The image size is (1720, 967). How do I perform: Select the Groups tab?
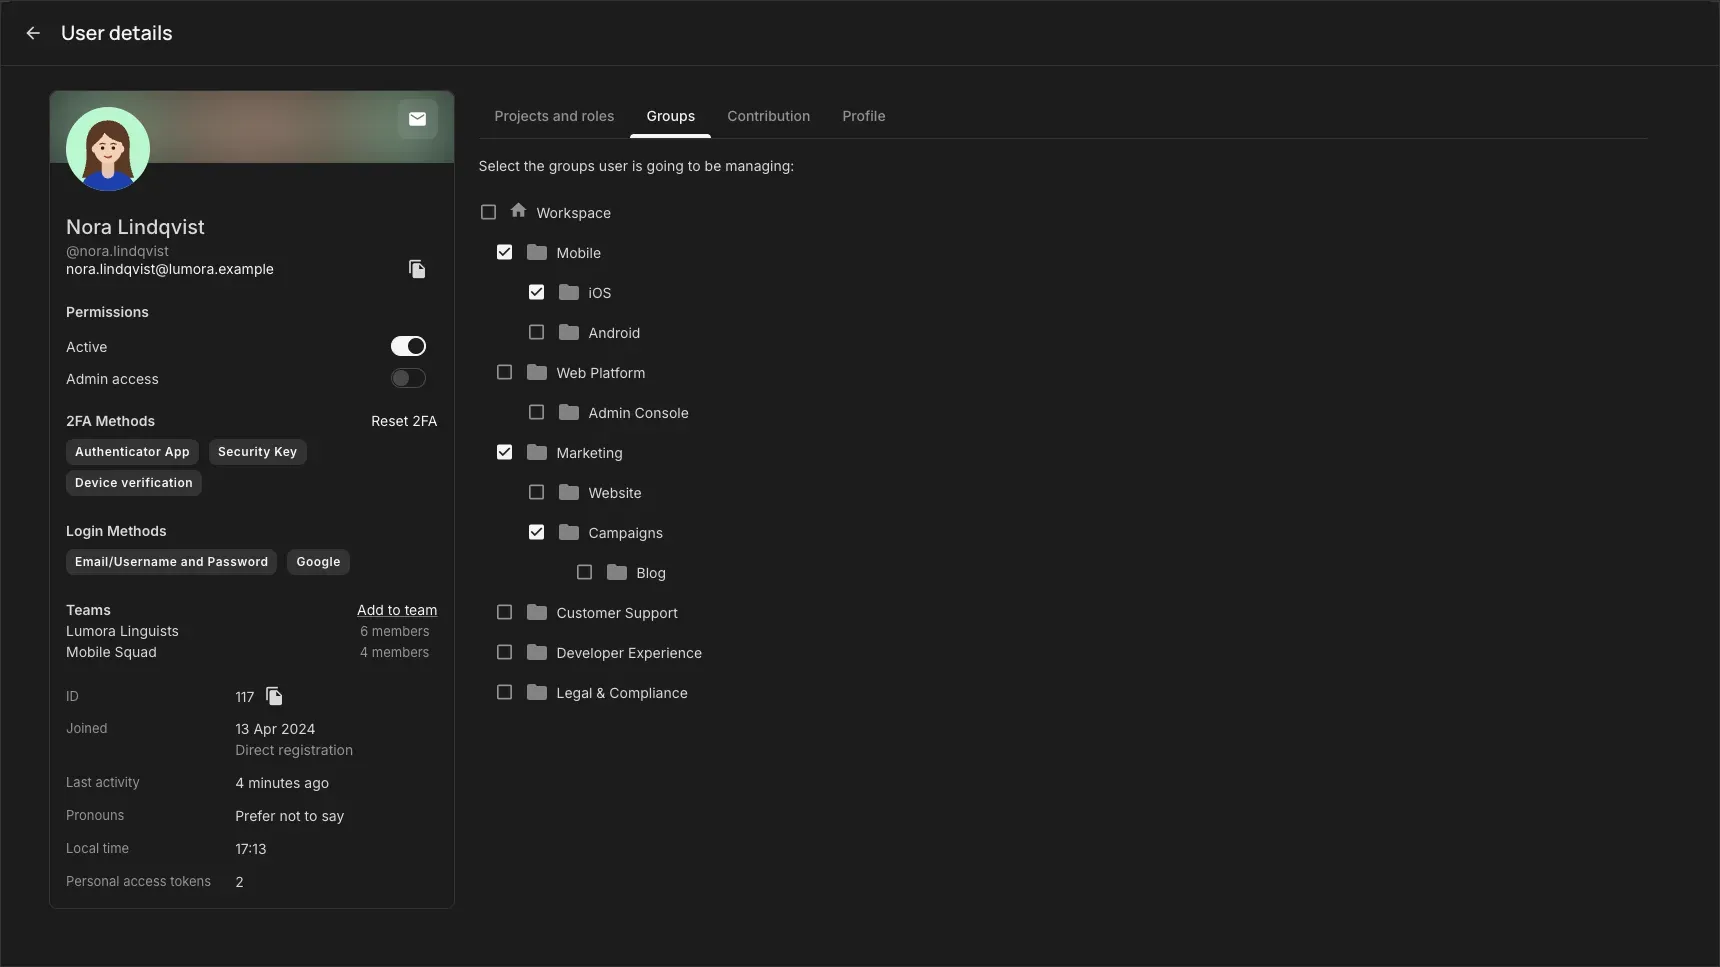pos(670,116)
